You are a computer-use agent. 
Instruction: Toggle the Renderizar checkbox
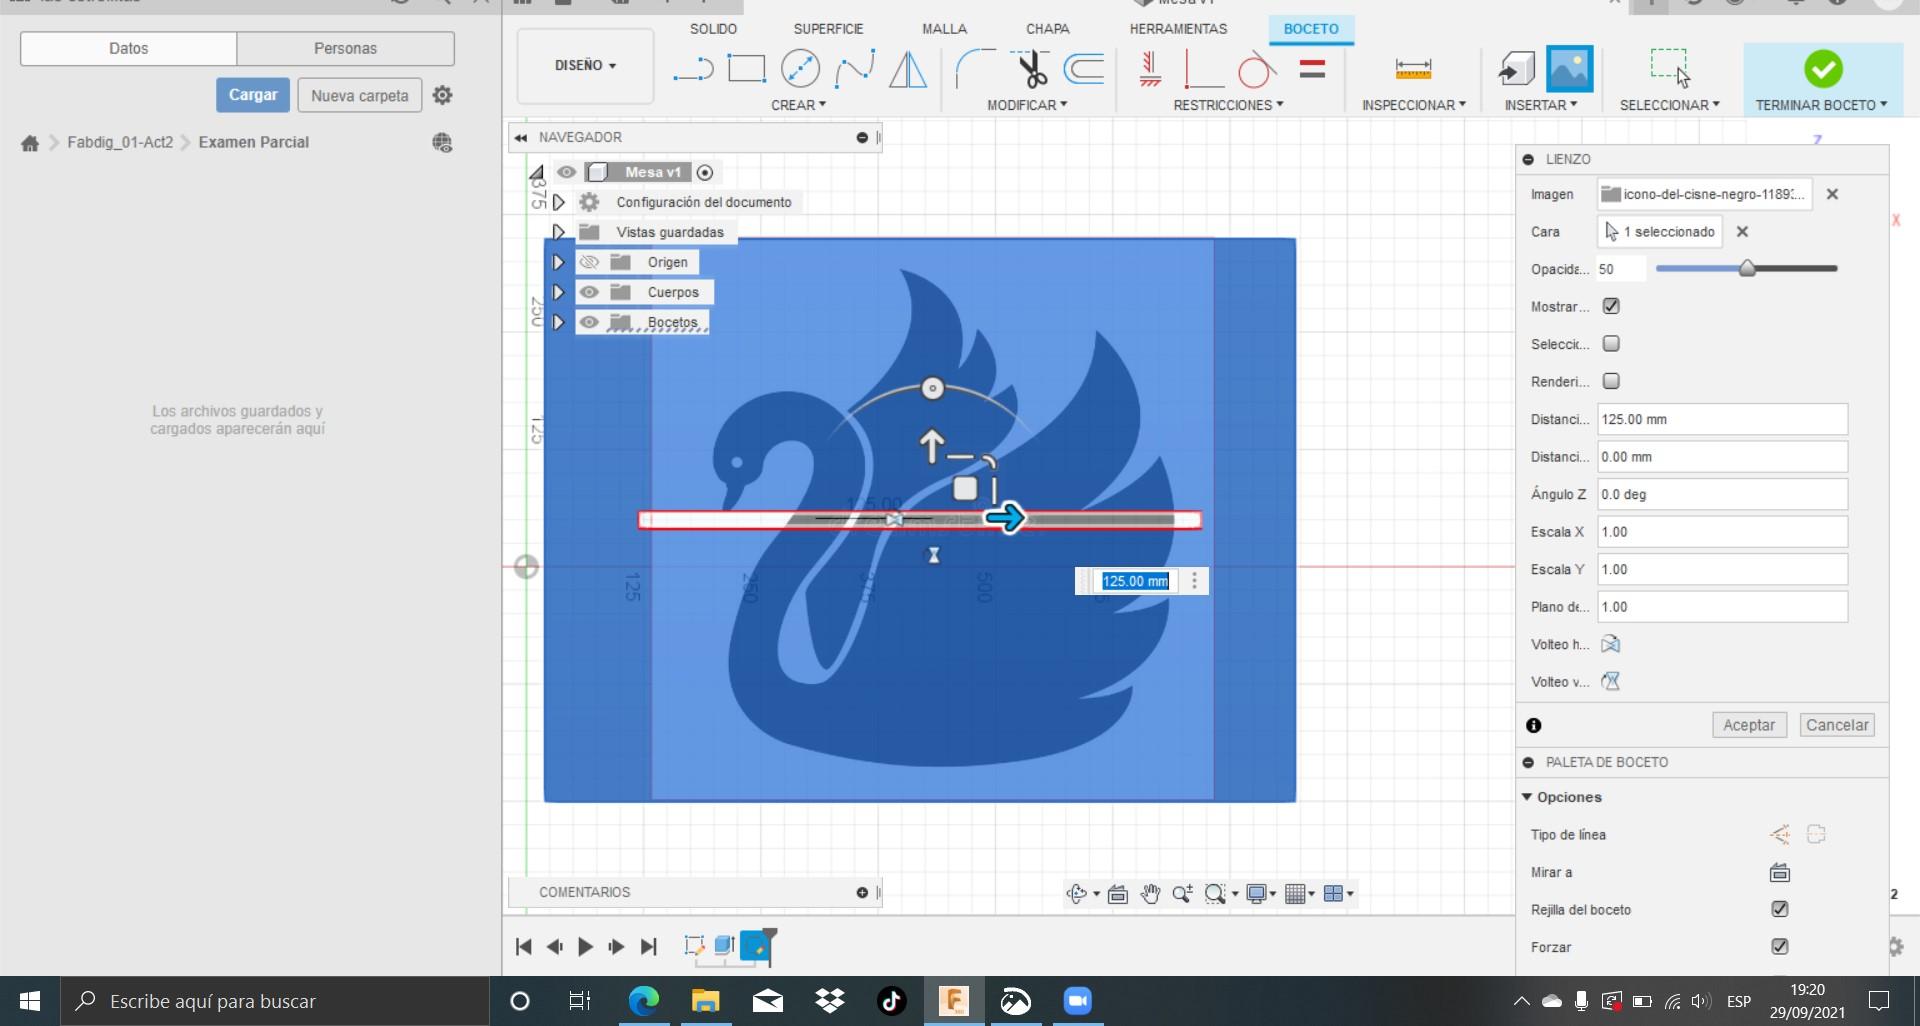(1611, 381)
